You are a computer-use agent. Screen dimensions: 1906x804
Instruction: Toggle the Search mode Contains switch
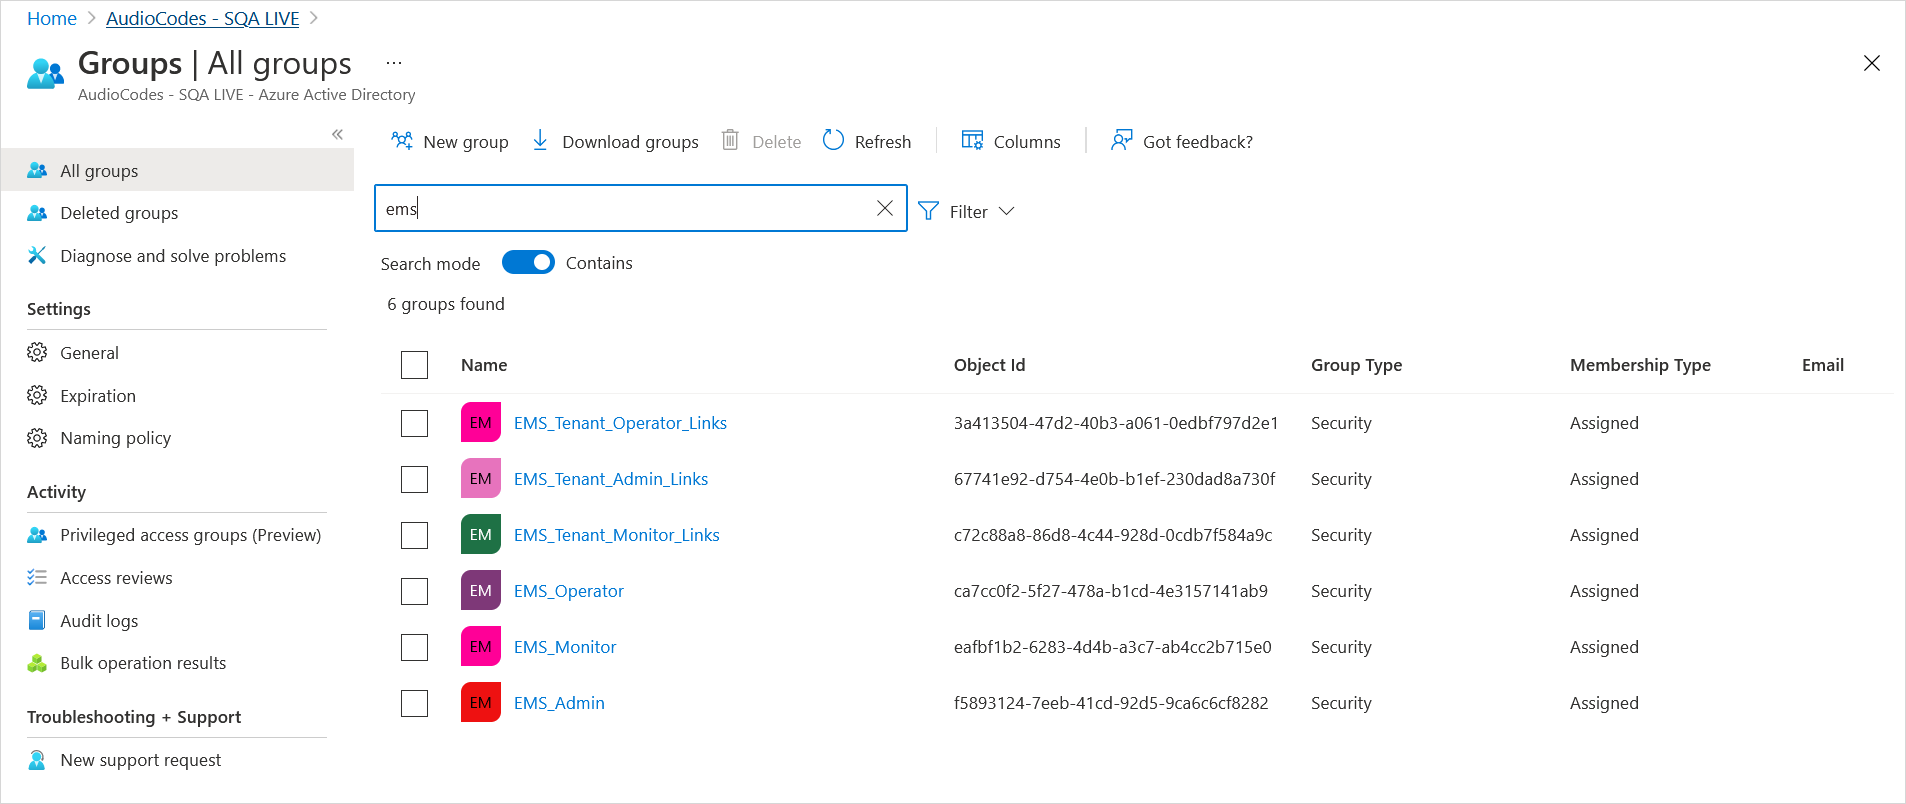(x=528, y=262)
